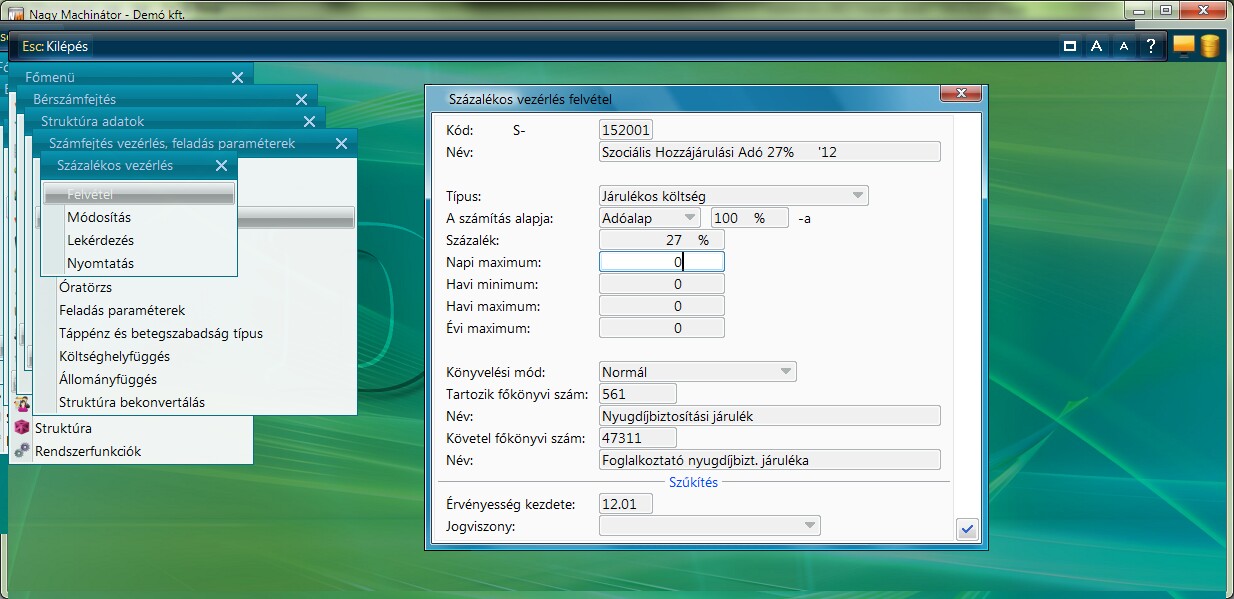1234x599 pixels.
Task: Select Táppénz és betegszabadság típus item
Action: click(161, 333)
